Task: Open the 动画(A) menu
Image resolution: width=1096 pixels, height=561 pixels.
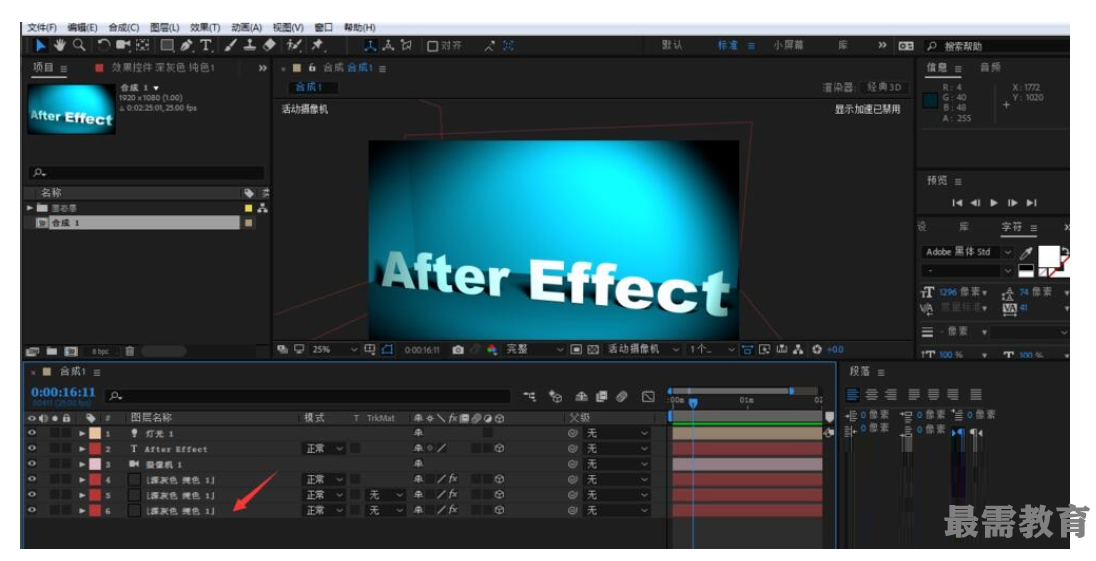Action: [246, 27]
